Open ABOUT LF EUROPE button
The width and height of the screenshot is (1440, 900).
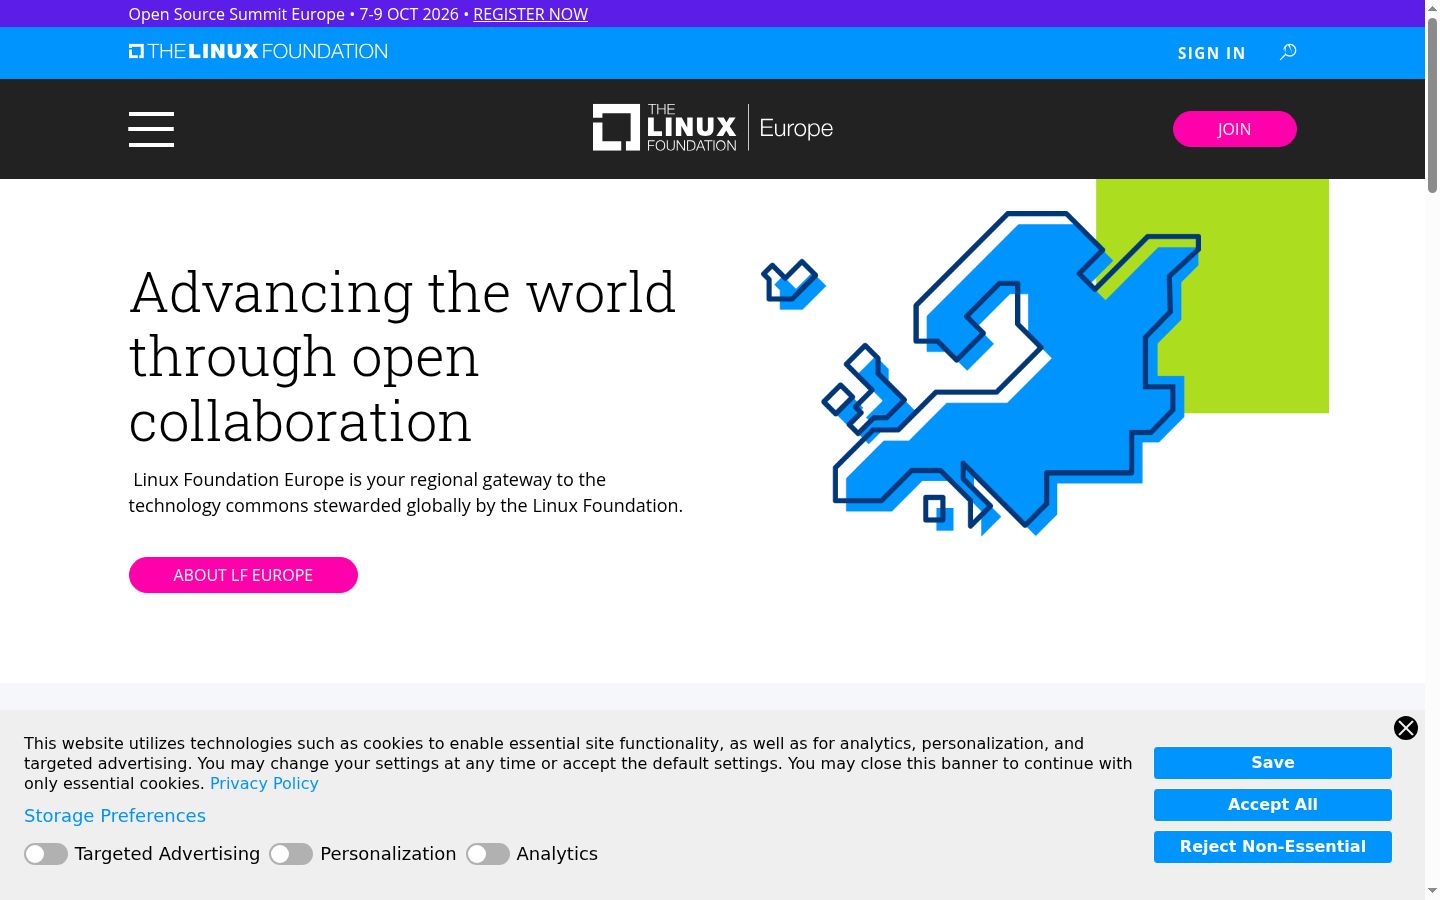click(243, 575)
